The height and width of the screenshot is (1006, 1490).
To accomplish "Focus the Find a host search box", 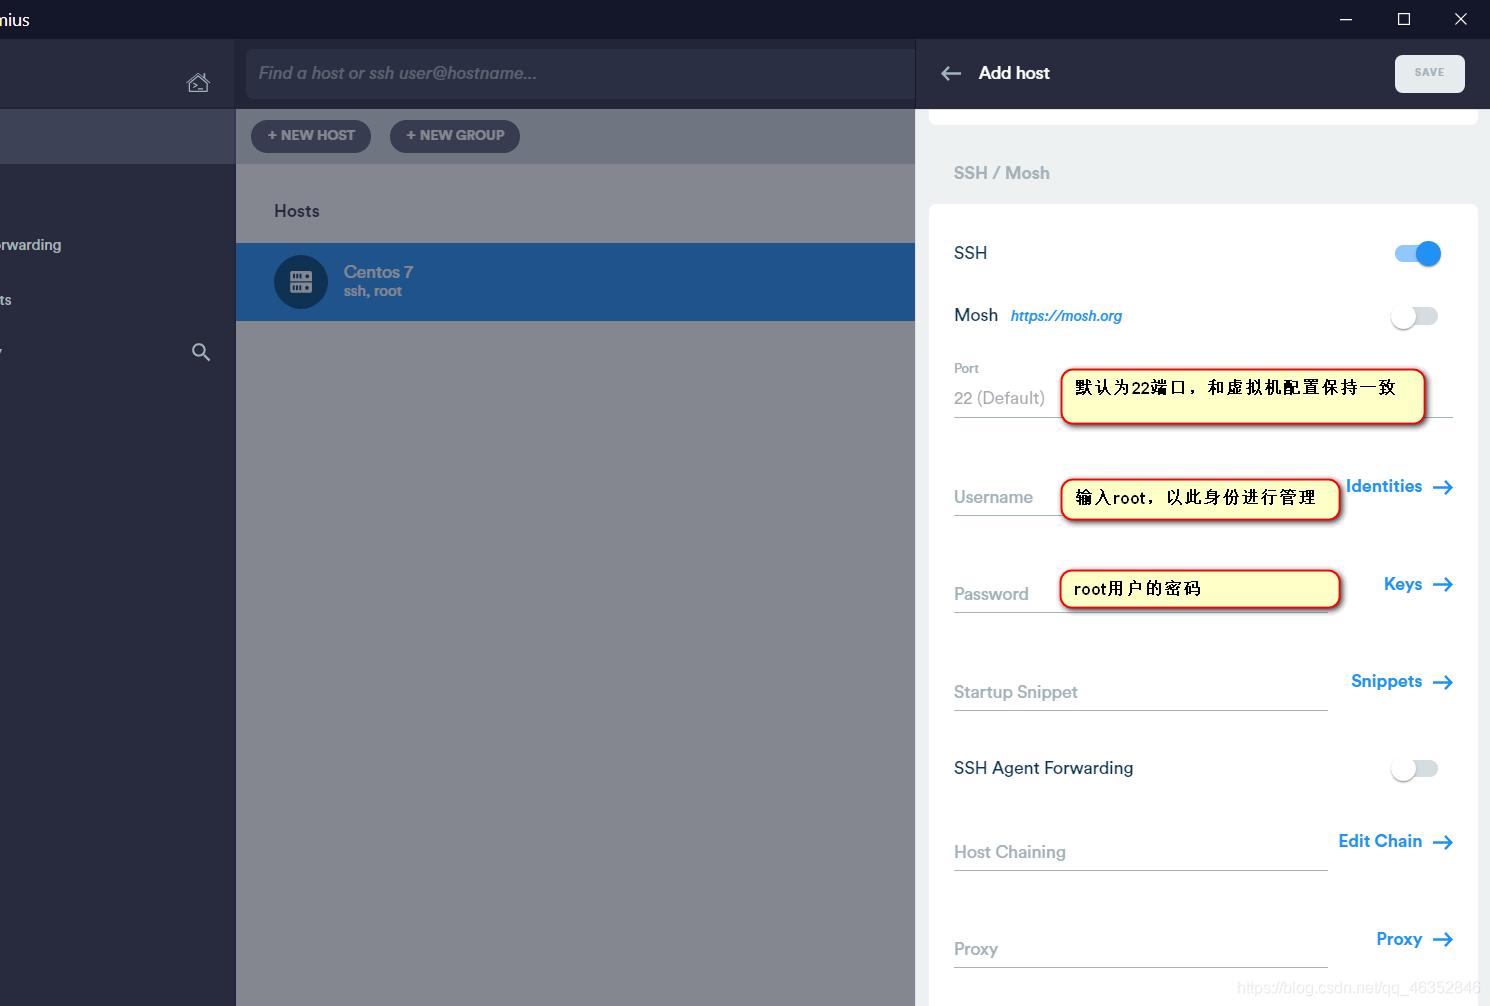I will [x=580, y=74].
